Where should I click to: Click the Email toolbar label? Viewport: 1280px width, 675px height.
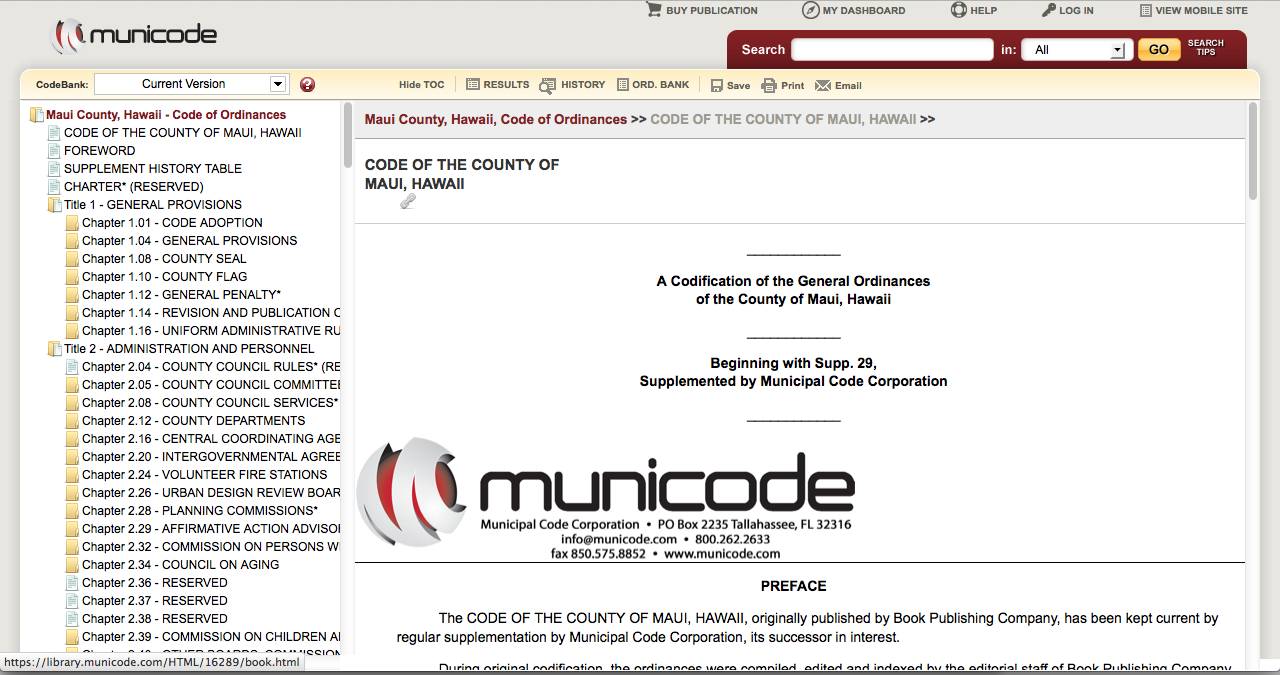[848, 86]
